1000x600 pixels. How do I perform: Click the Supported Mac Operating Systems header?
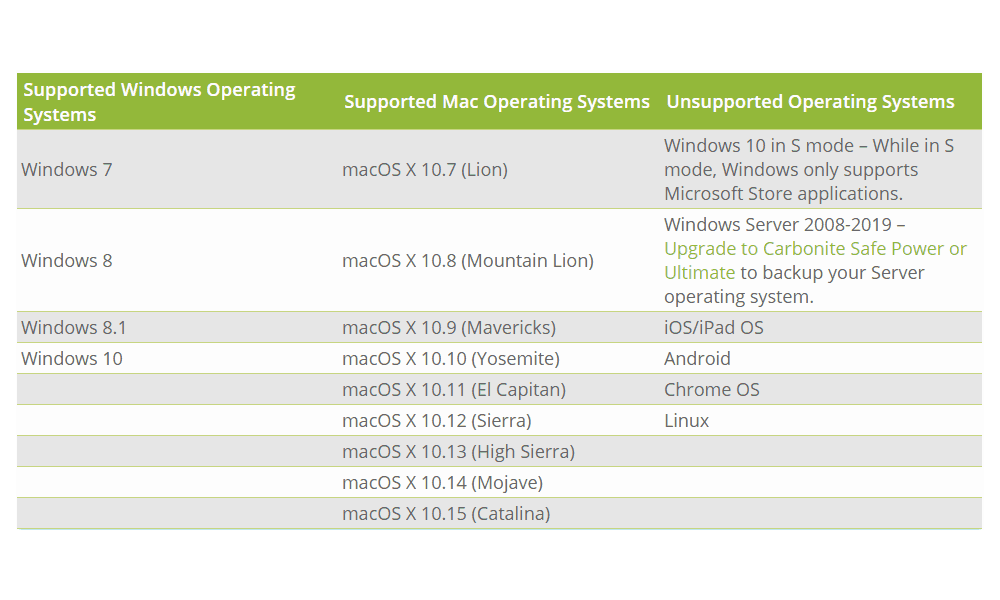click(x=497, y=102)
